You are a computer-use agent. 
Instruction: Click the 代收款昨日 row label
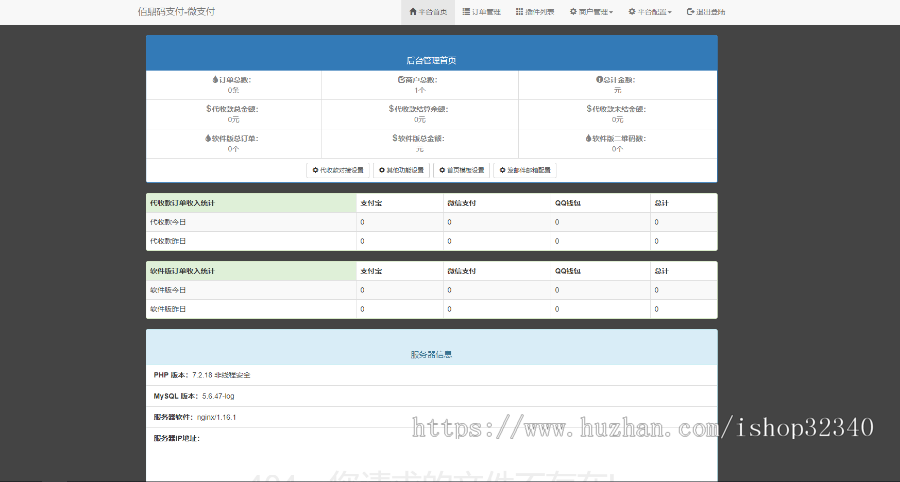[168, 241]
